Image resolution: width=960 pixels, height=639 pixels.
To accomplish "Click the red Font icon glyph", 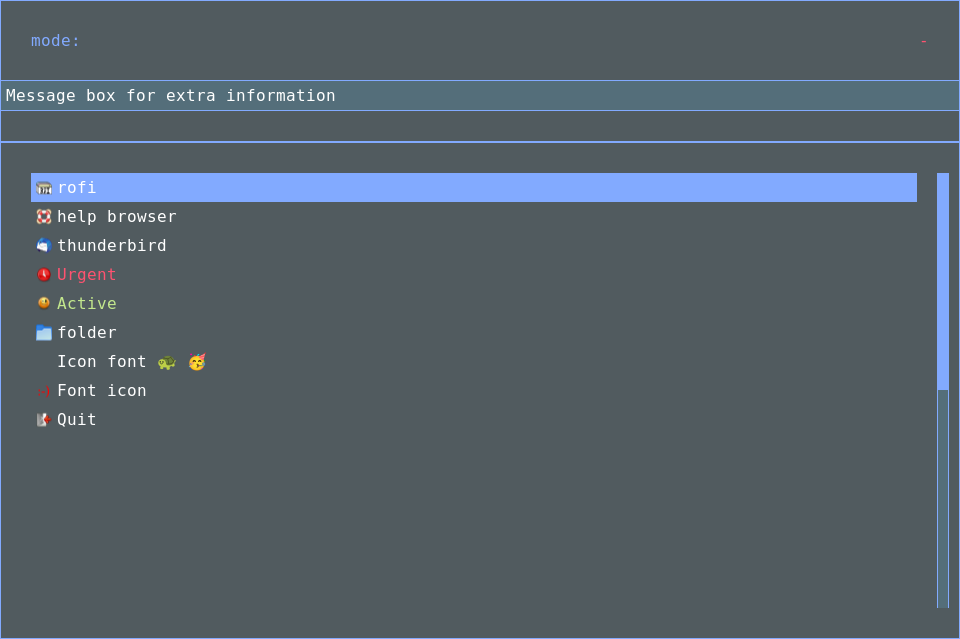I will (44, 392).
